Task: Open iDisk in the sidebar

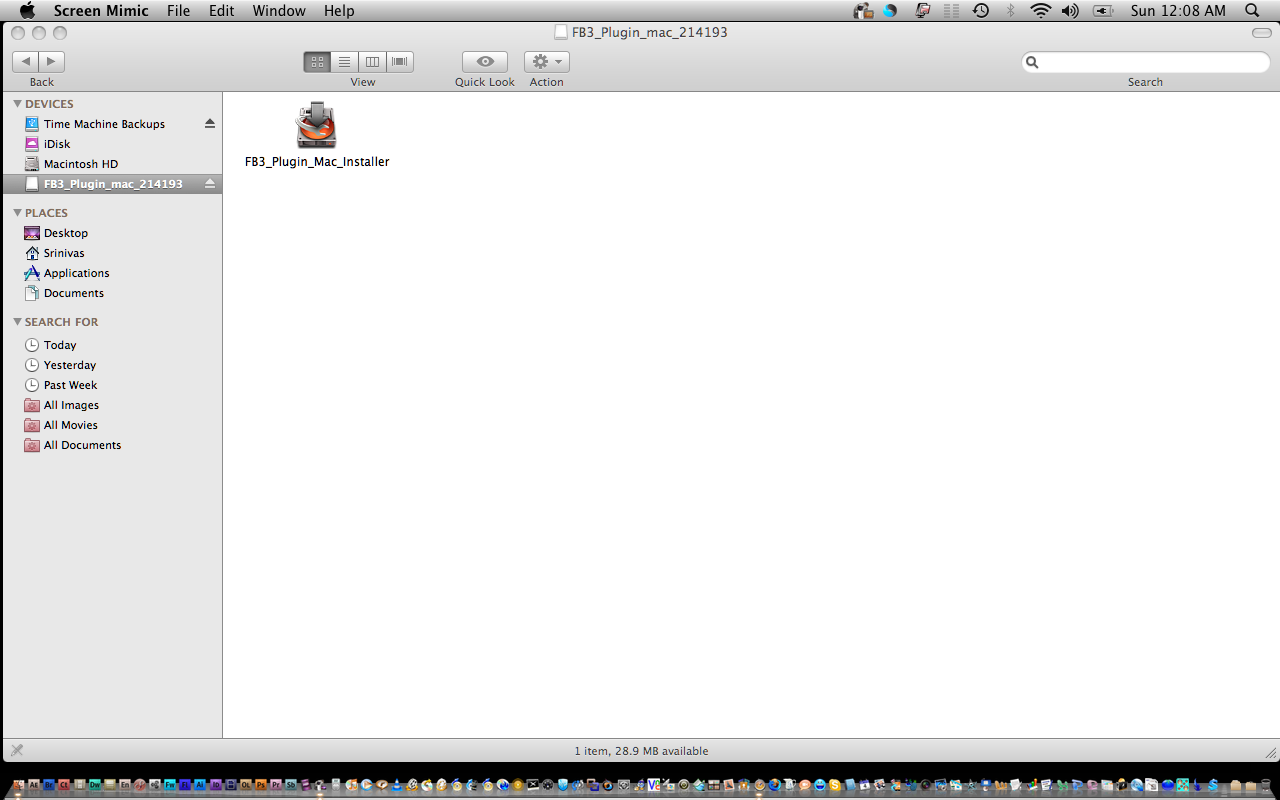Action: click(x=57, y=144)
